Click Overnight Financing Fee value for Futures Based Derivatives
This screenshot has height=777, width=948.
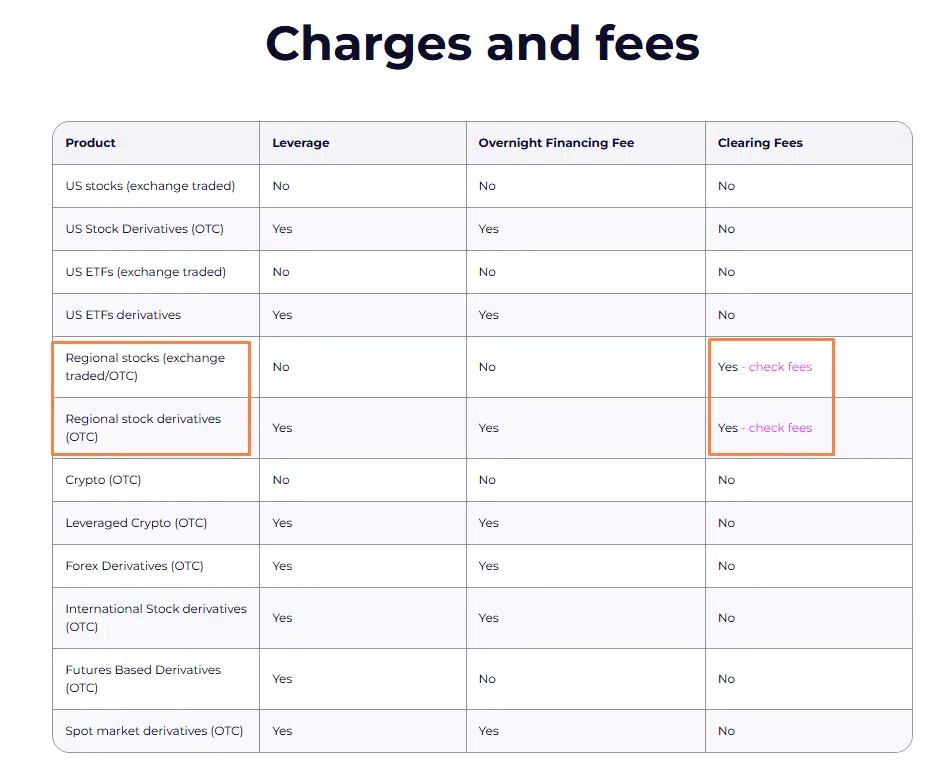pos(487,679)
